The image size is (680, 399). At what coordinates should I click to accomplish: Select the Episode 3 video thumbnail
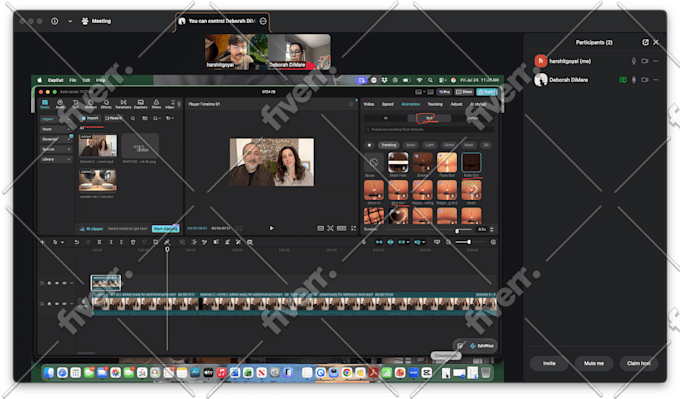98,146
